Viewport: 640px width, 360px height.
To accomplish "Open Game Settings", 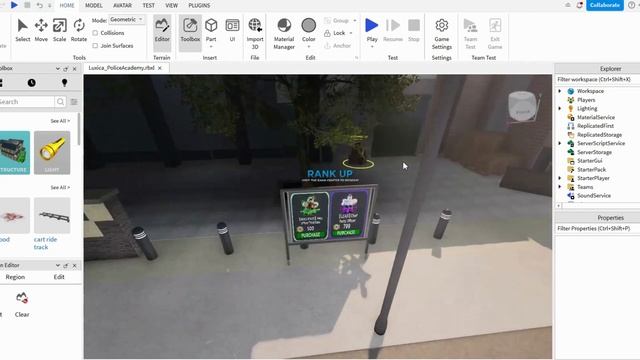I will point(442,33).
